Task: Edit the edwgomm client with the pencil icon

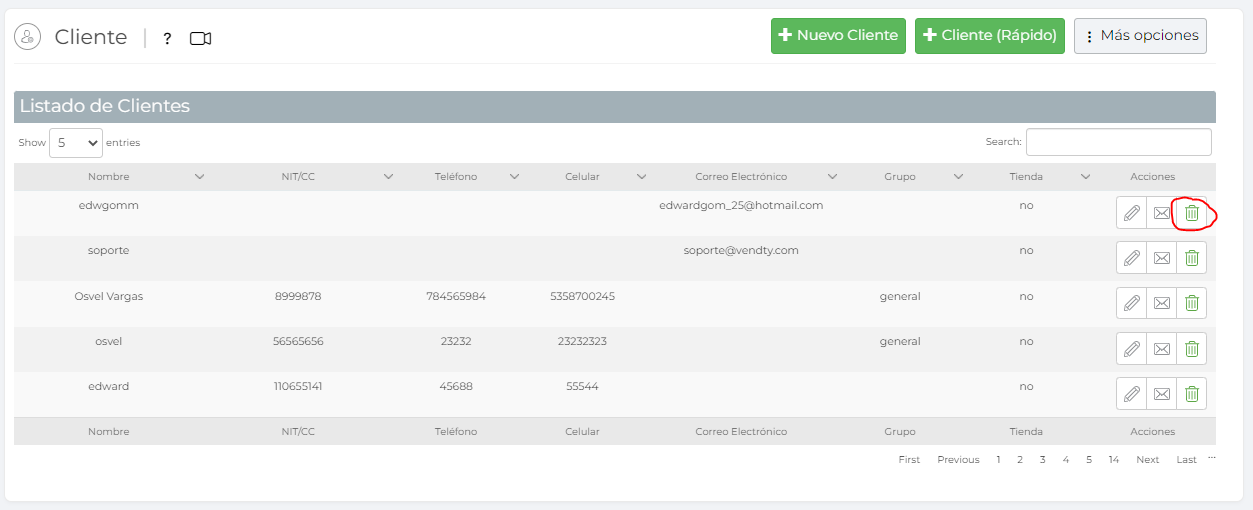Action: point(1131,213)
